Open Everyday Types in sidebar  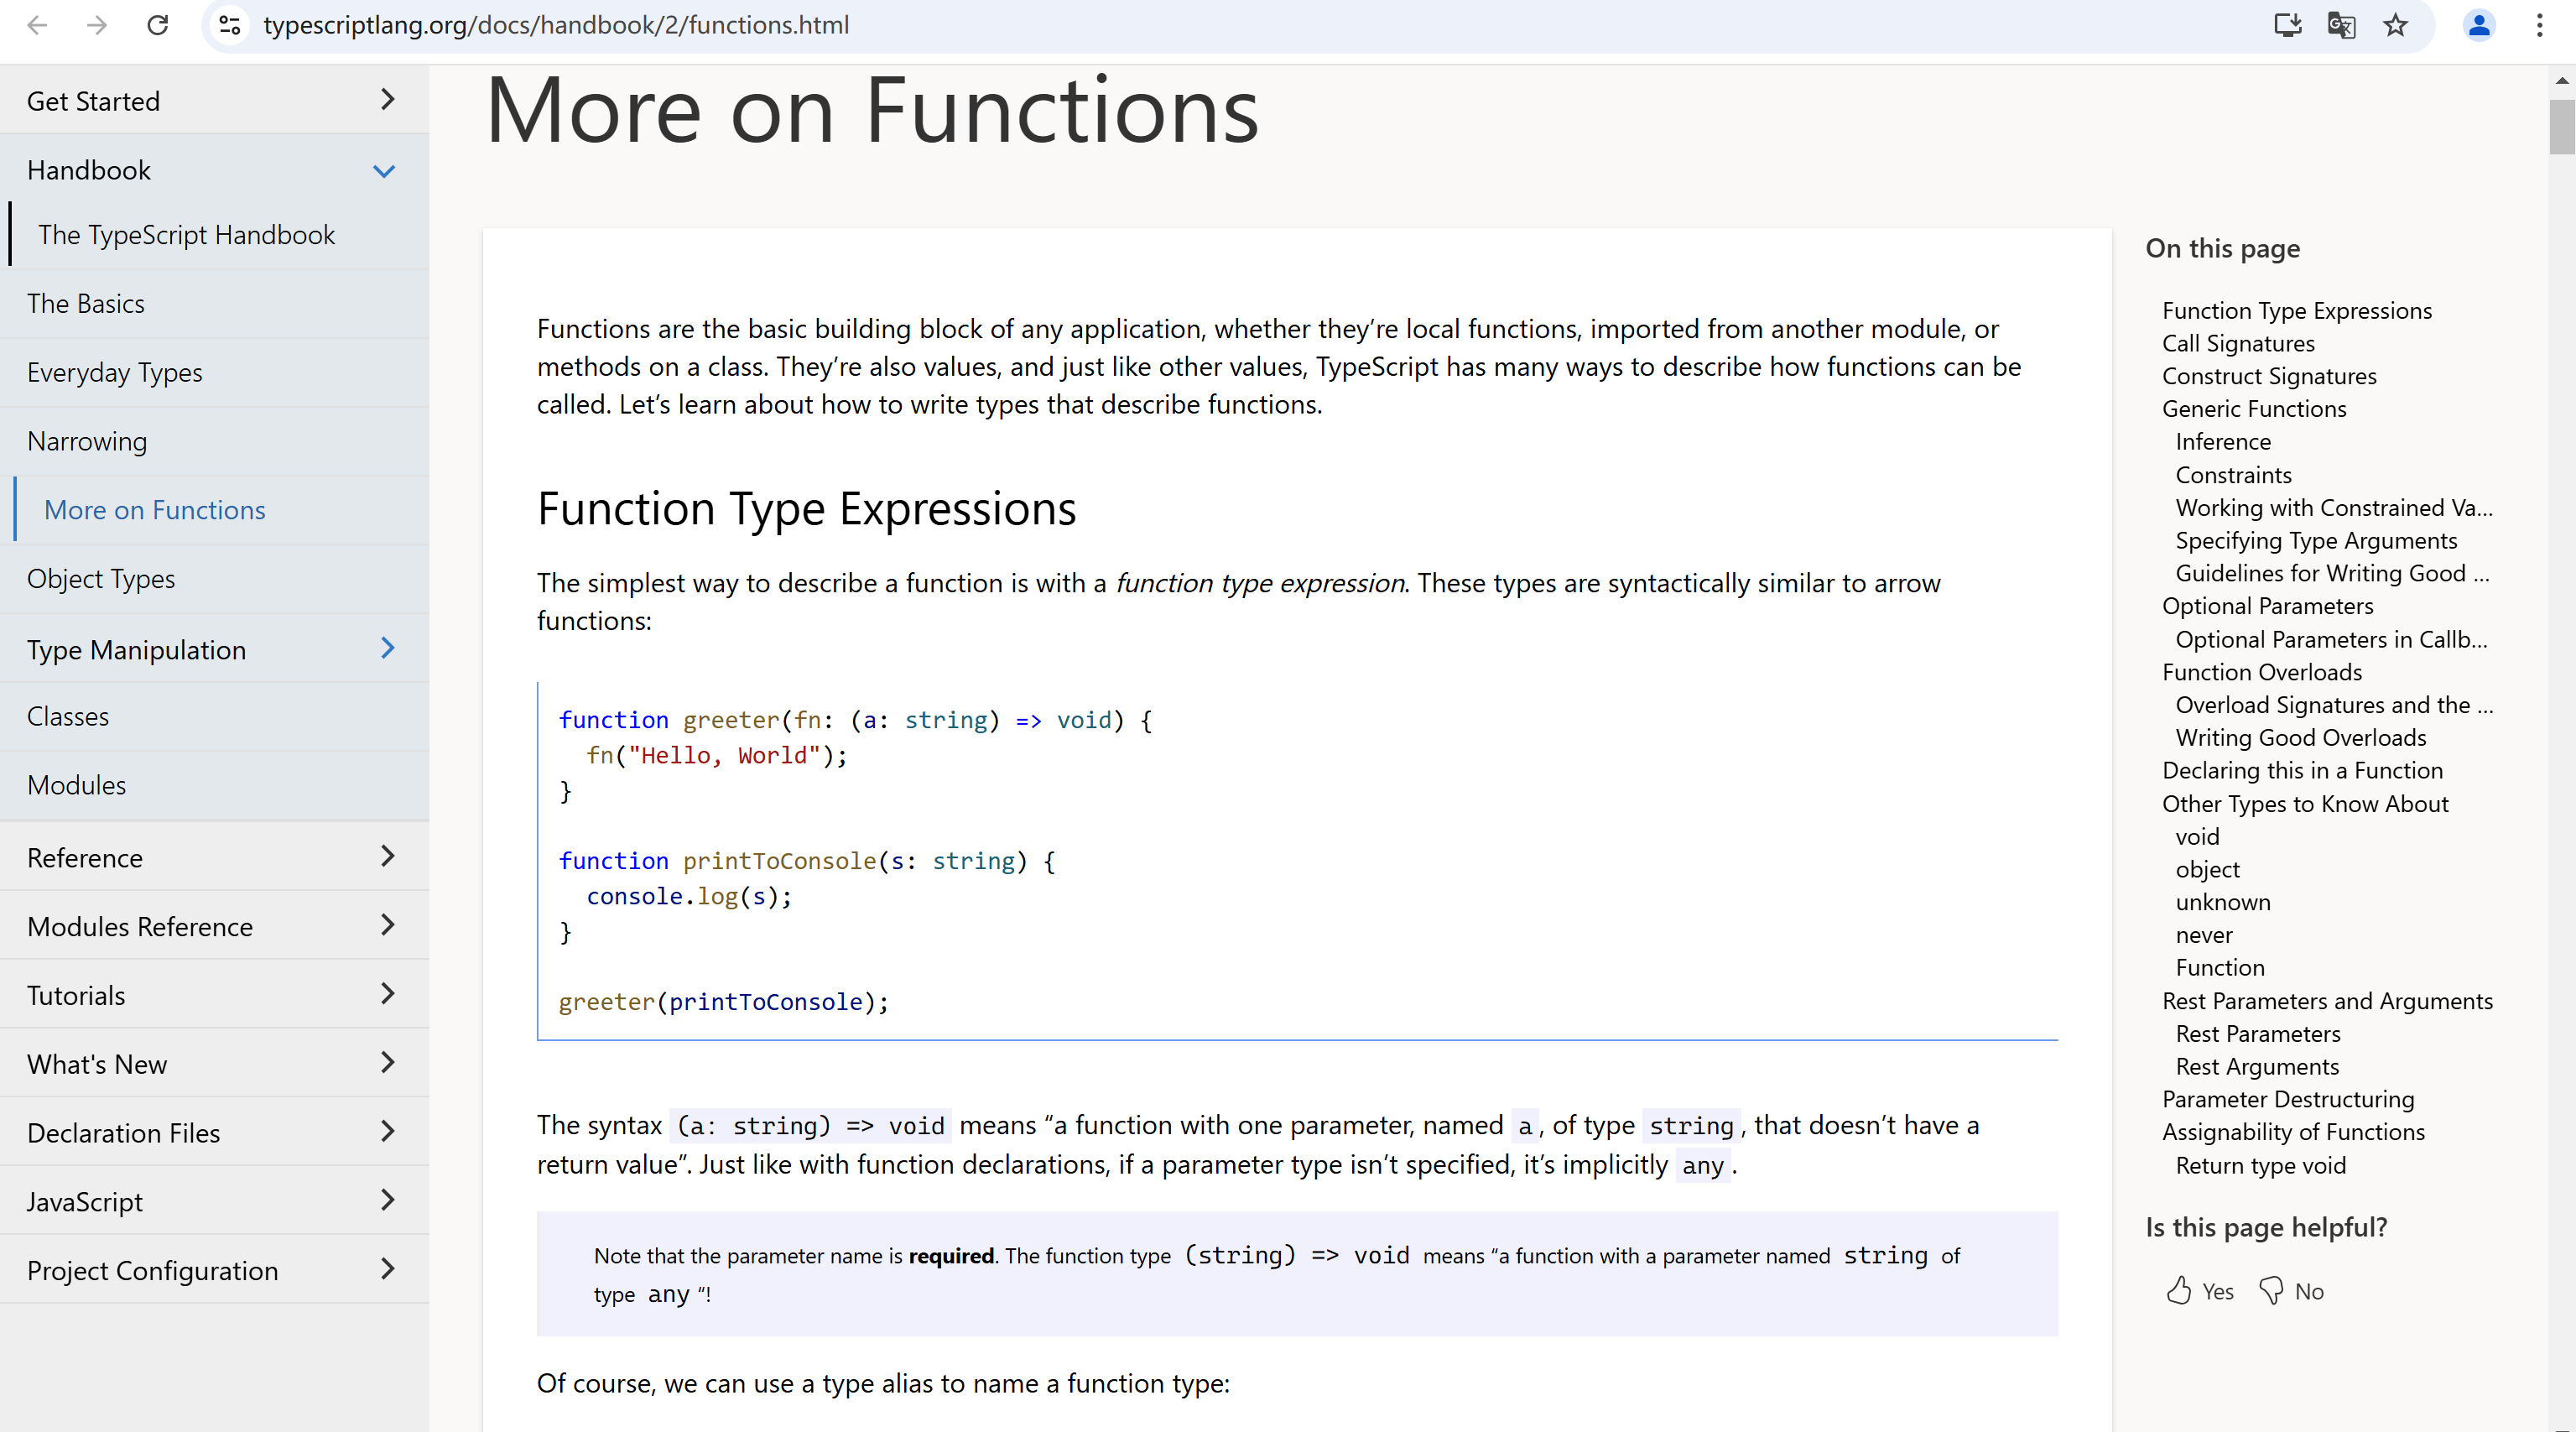click(115, 373)
